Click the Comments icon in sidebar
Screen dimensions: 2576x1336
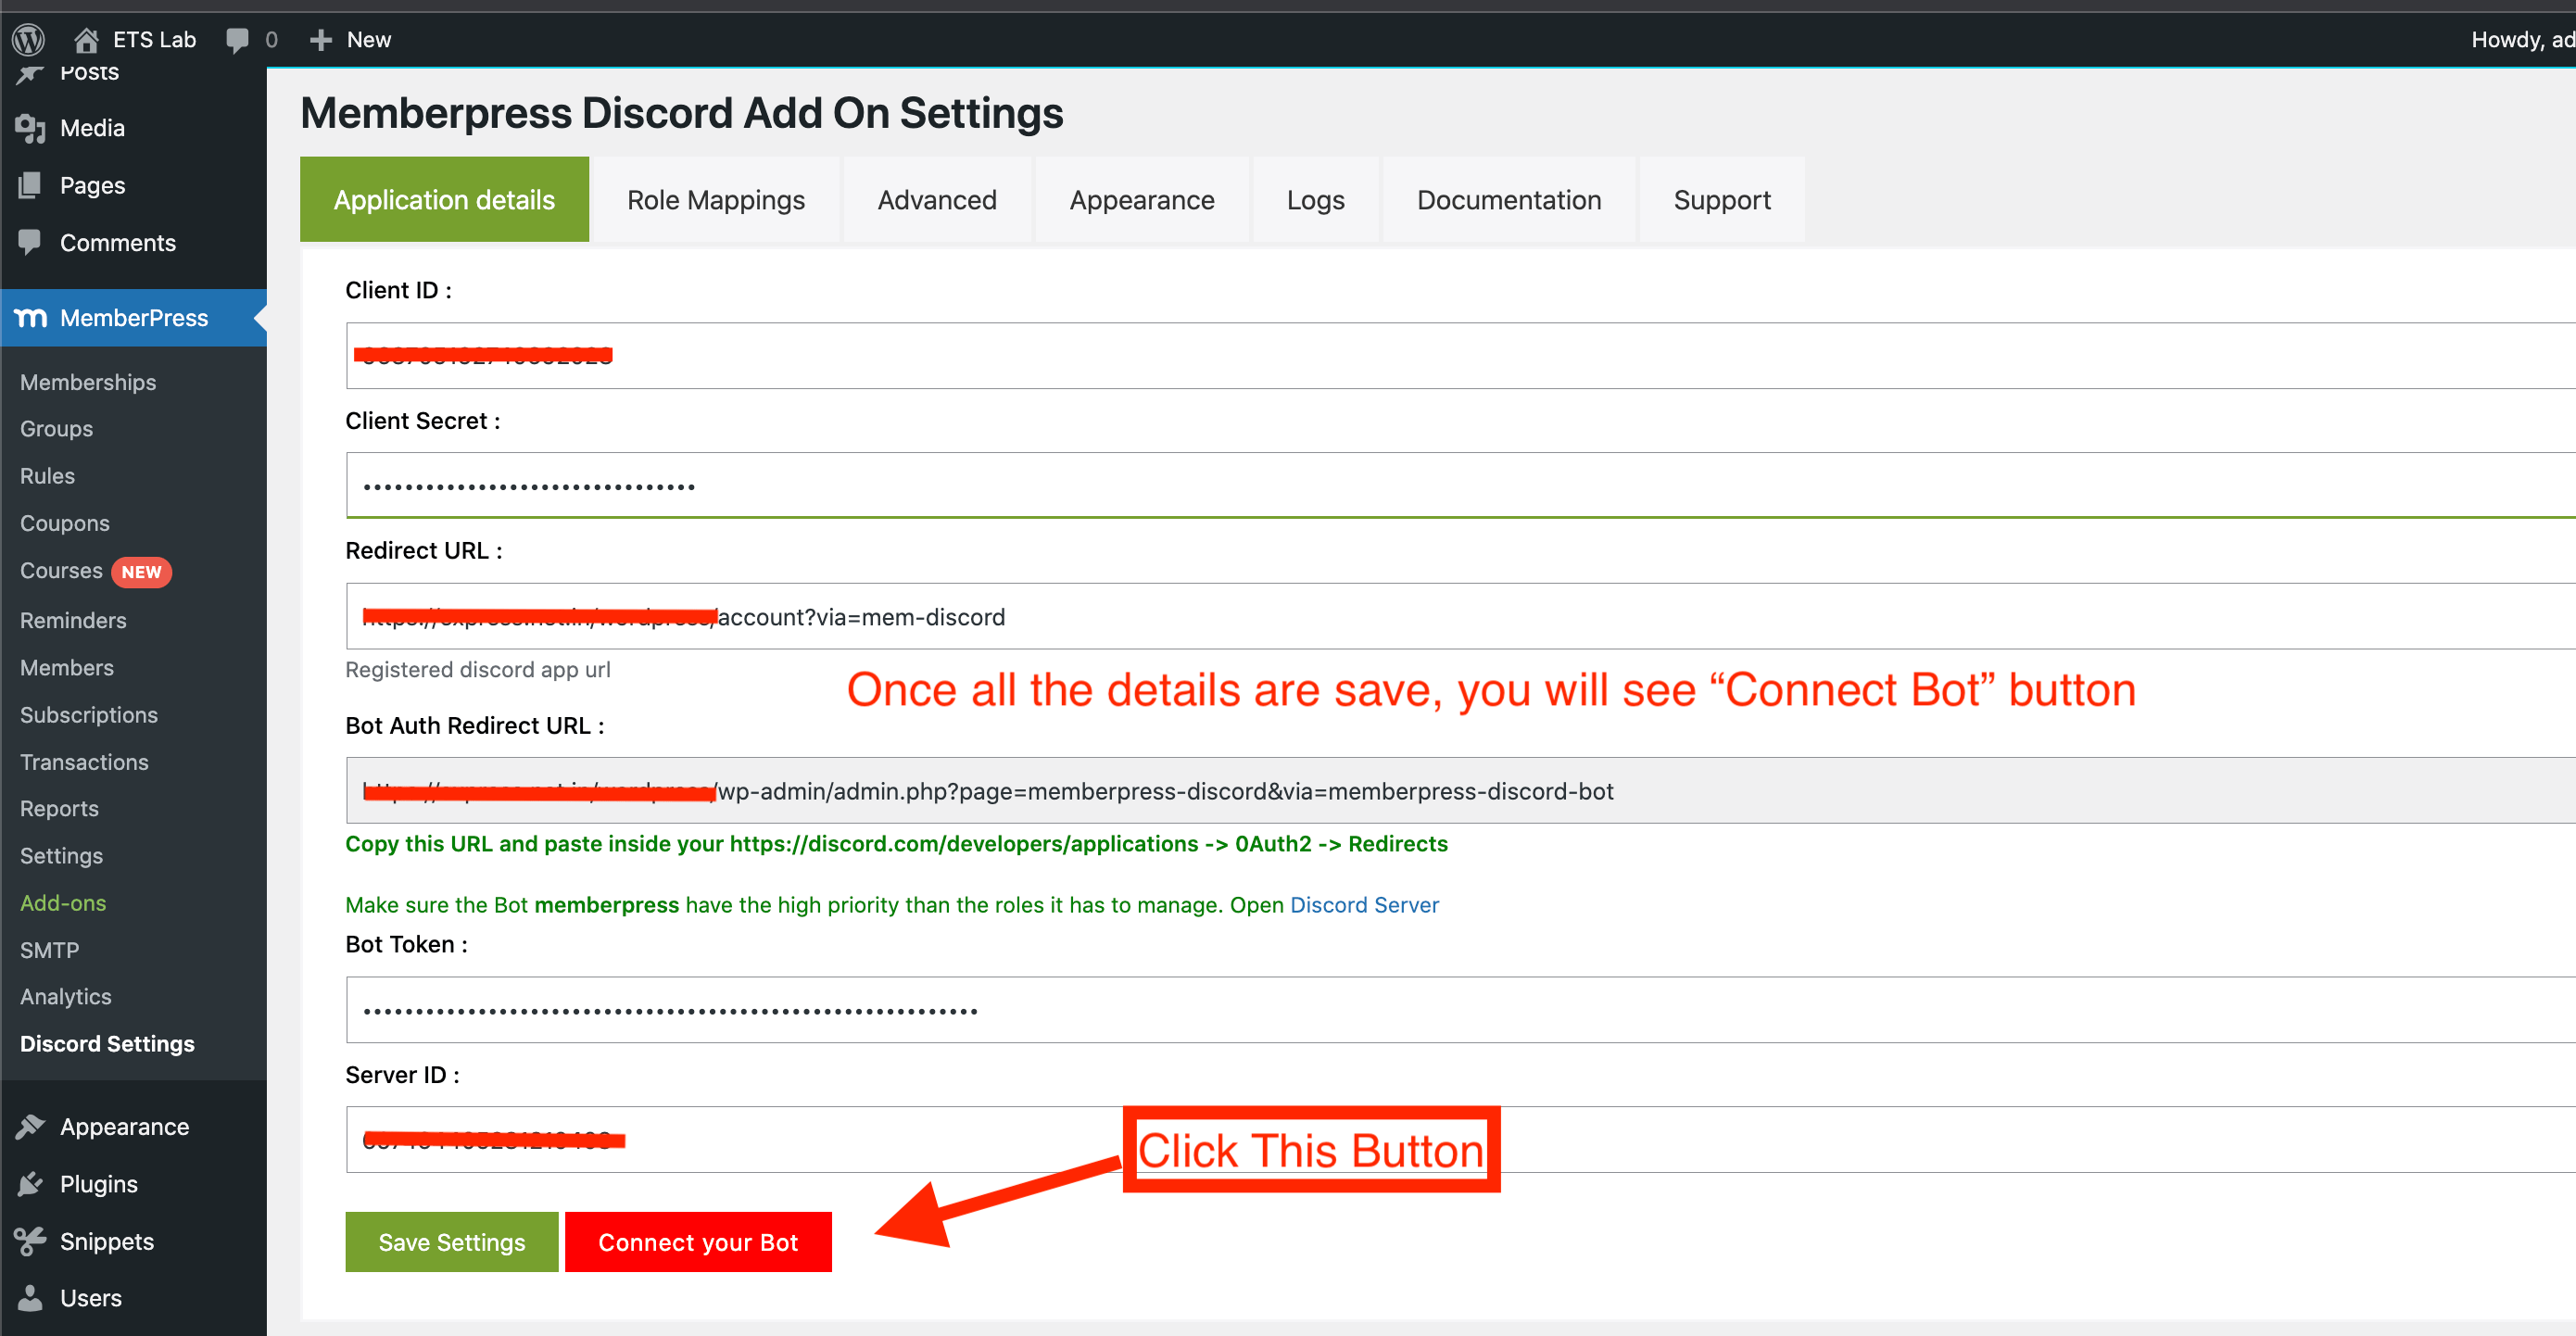pos(30,242)
